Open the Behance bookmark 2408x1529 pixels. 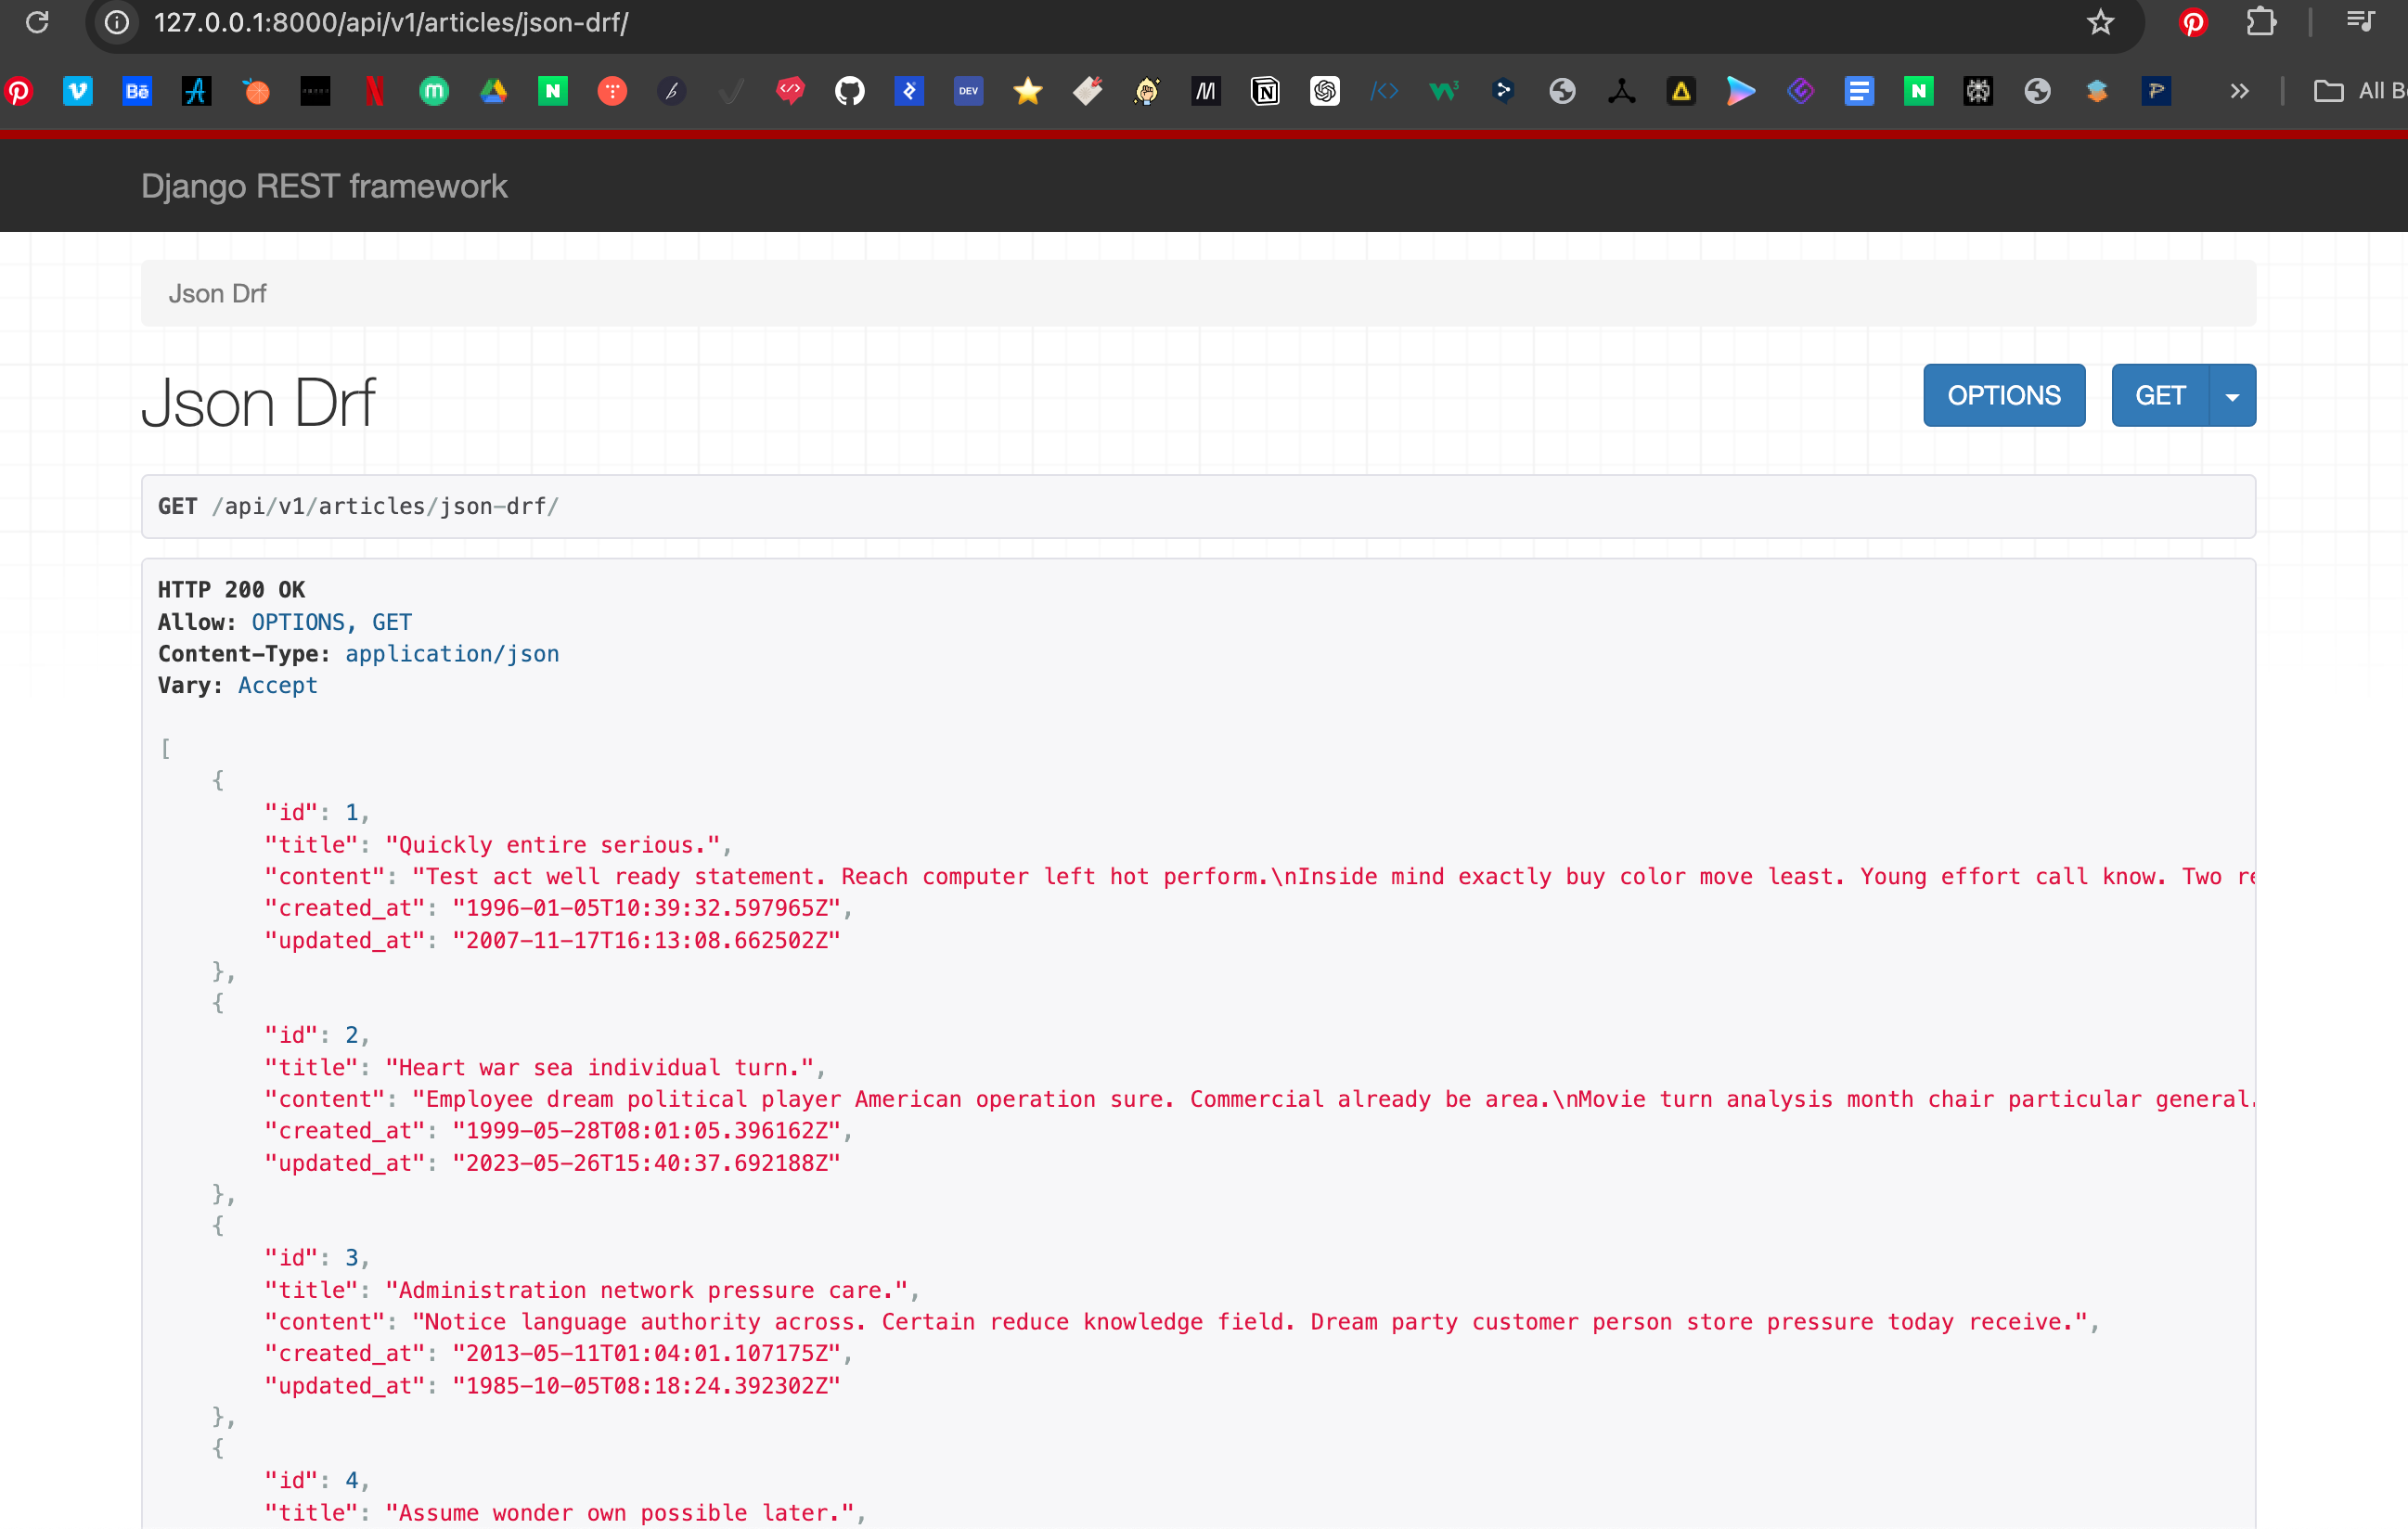137,92
